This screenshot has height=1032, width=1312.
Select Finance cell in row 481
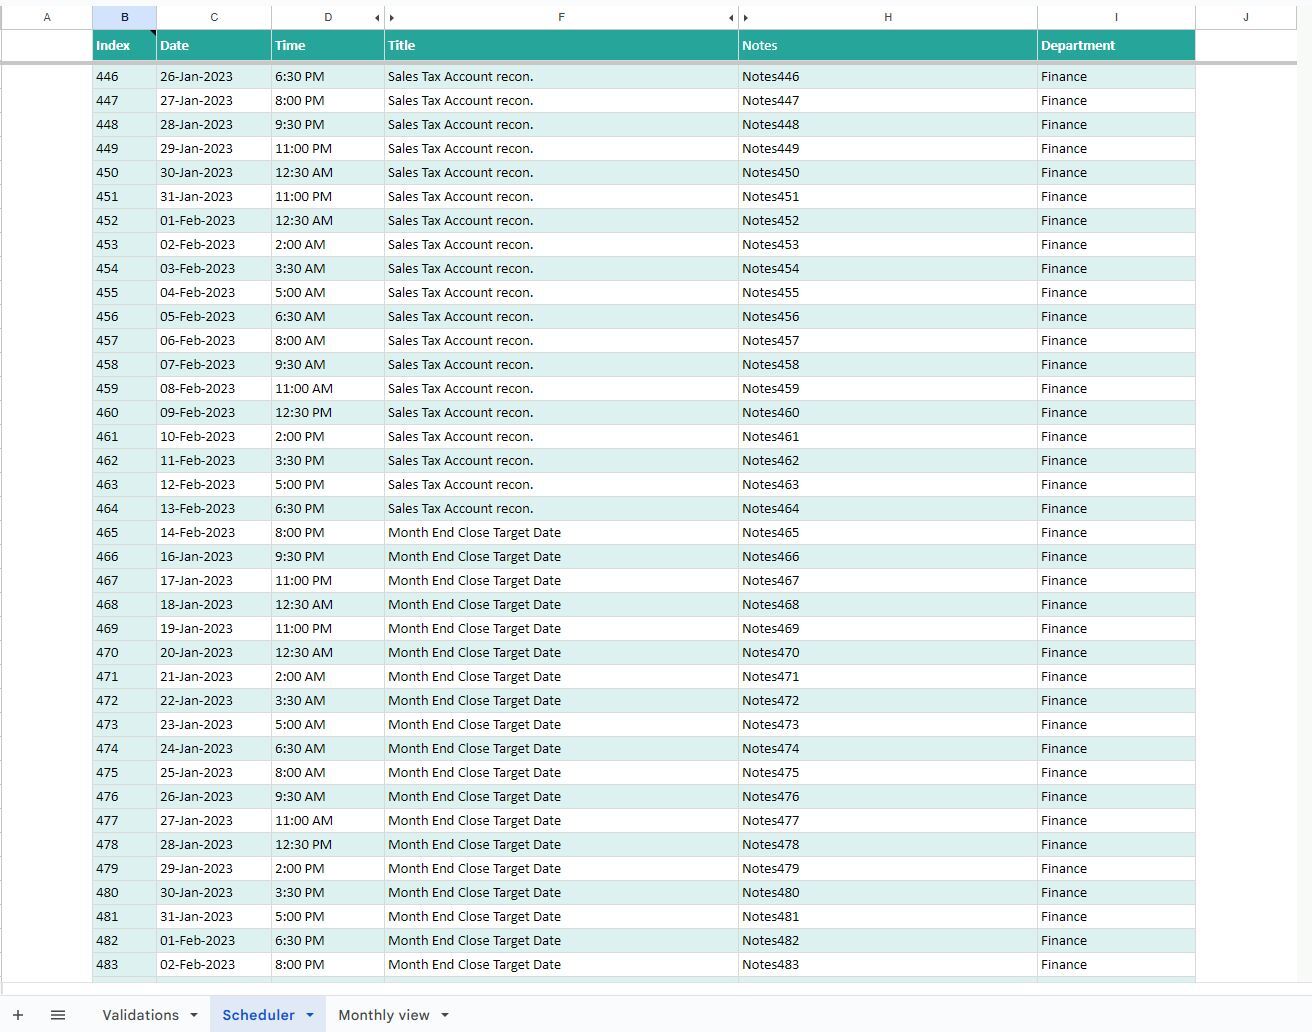[1116, 917]
